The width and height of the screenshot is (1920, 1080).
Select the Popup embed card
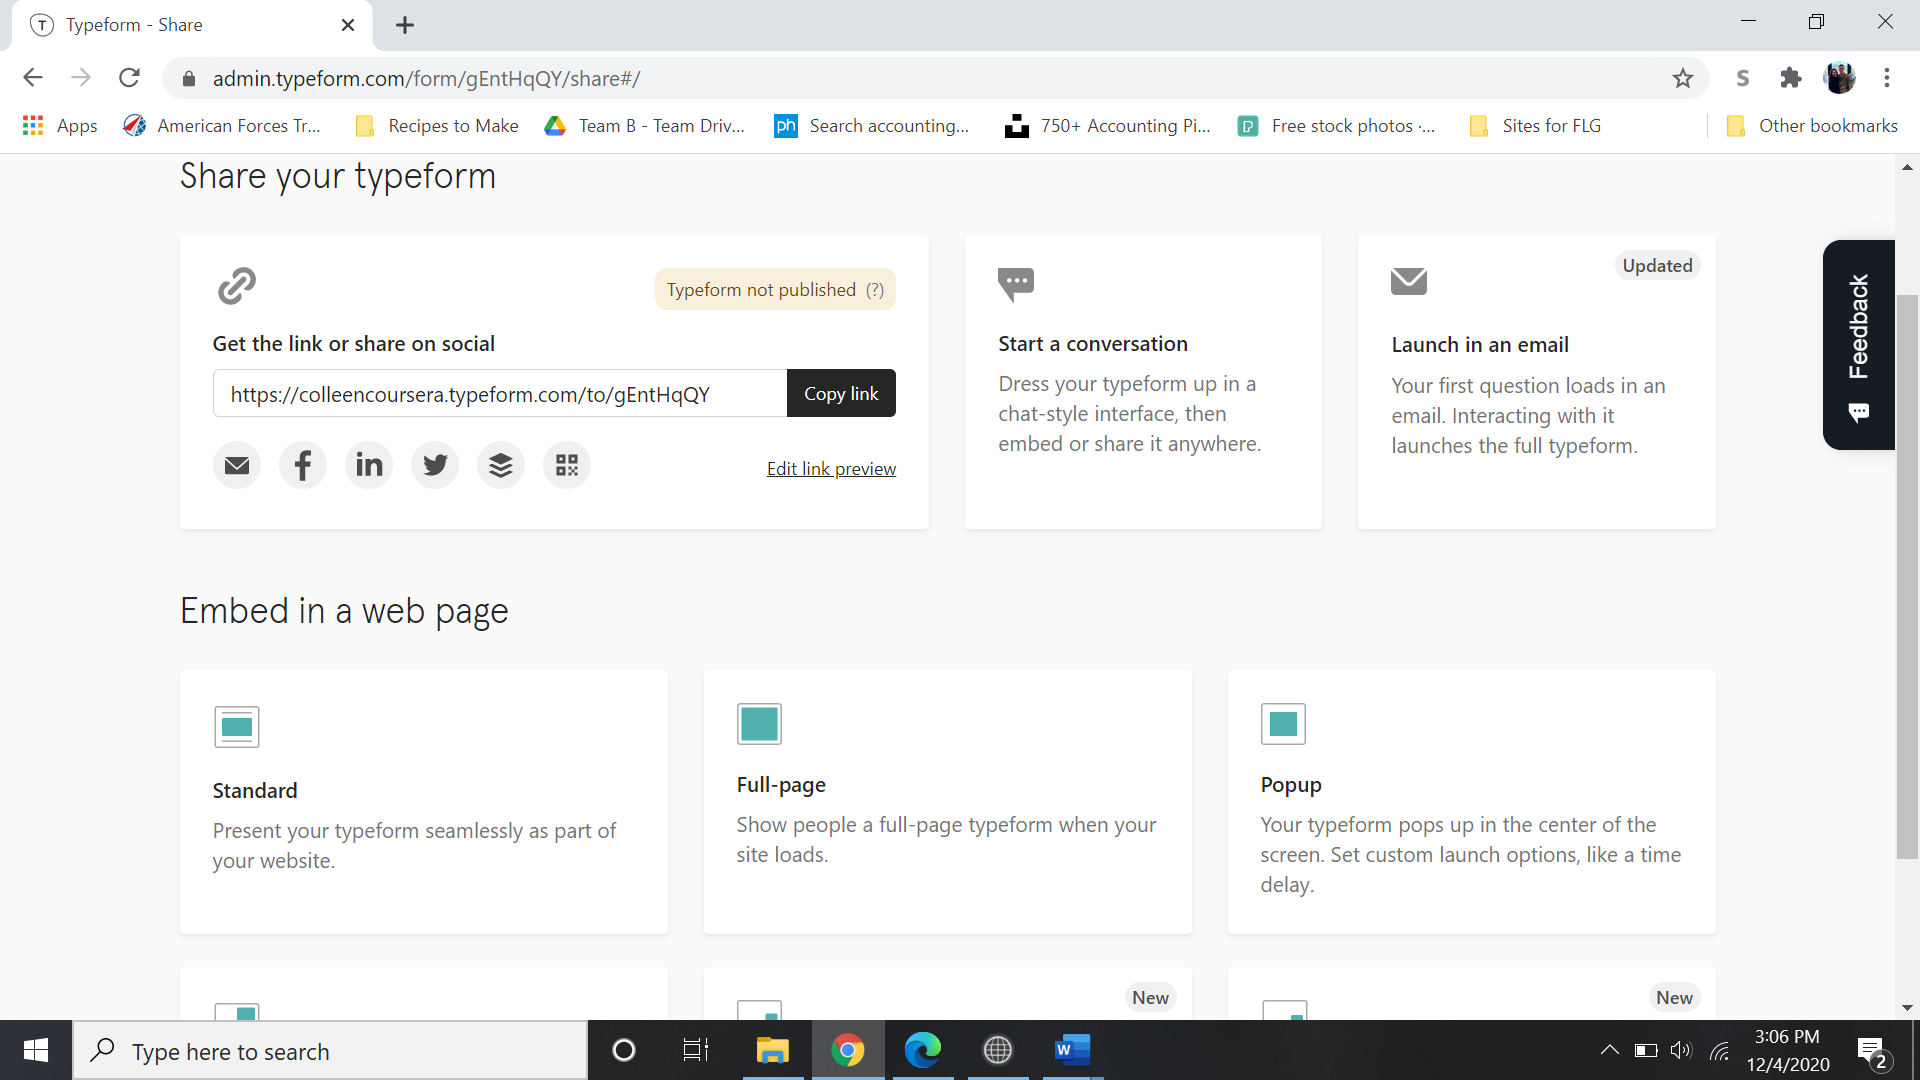click(x=1471, y=802)
